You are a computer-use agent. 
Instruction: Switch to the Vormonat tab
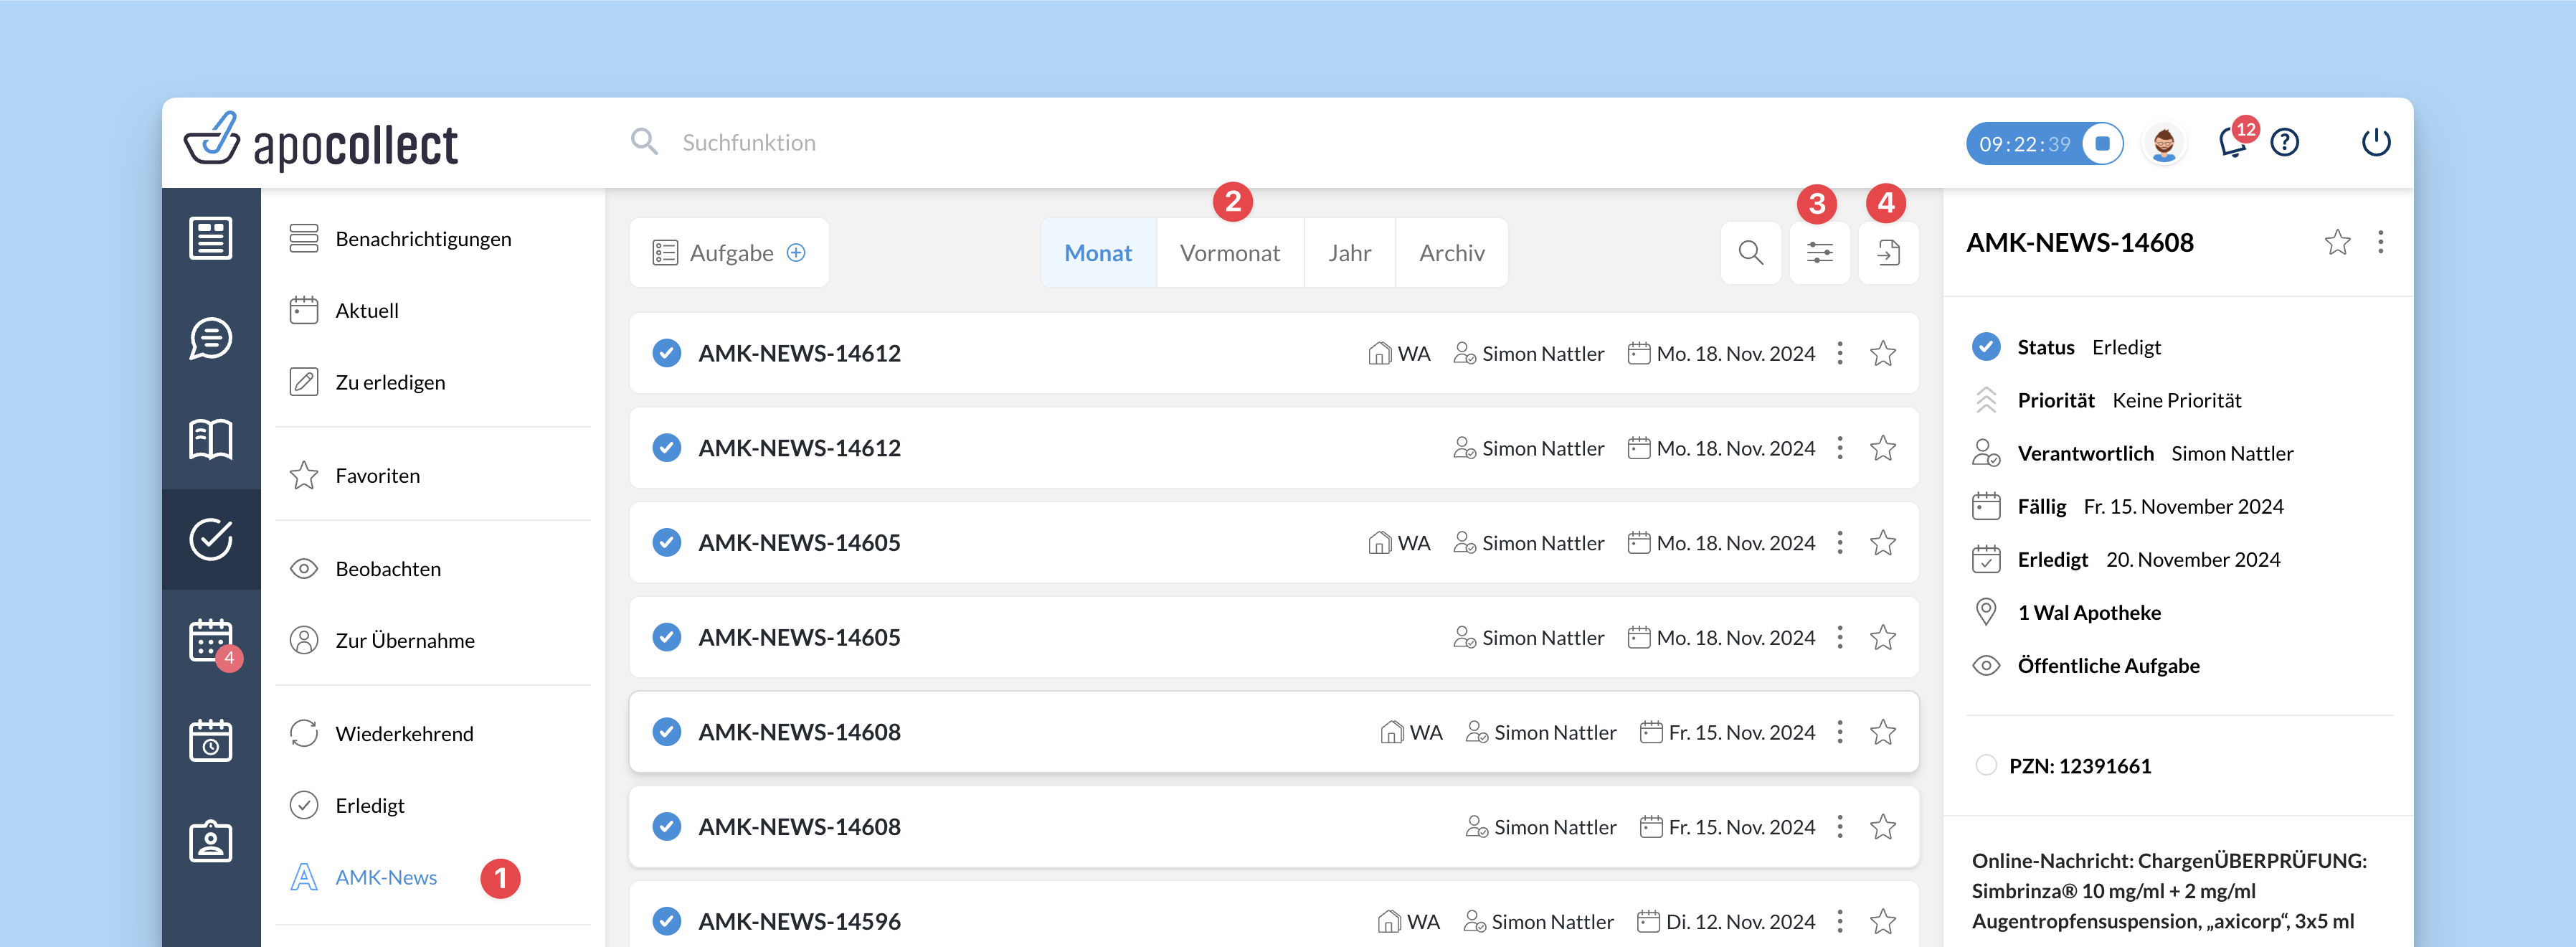(1229, 253)
